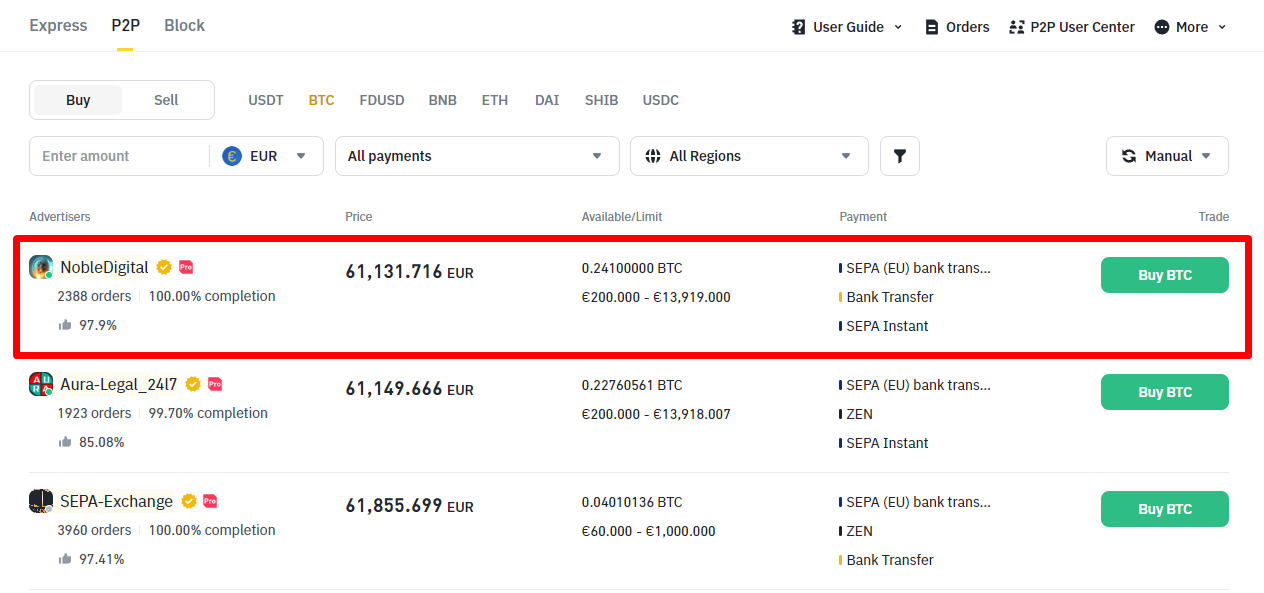Viewport: 1264px width, 593px height.
Task: Click NobleDigital's advertiser avatar
Action: coord(41,267)
